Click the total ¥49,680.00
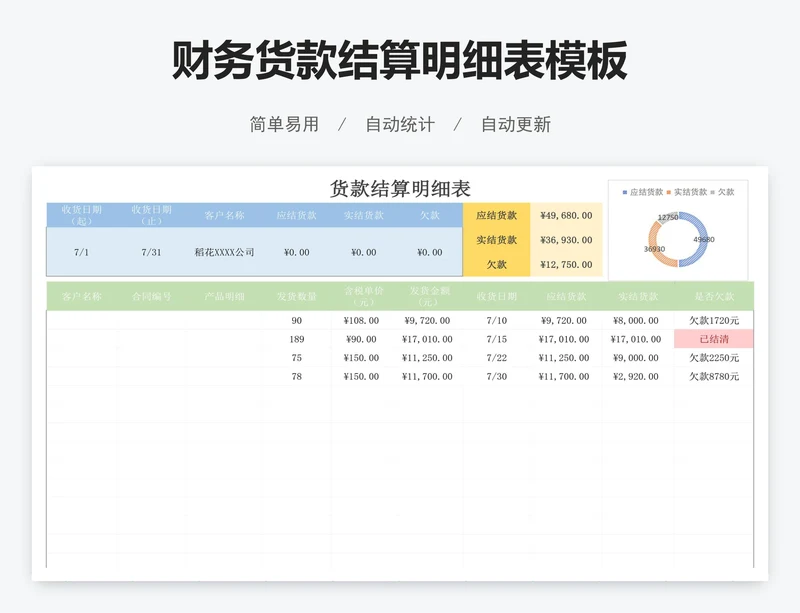 point(566,215)
